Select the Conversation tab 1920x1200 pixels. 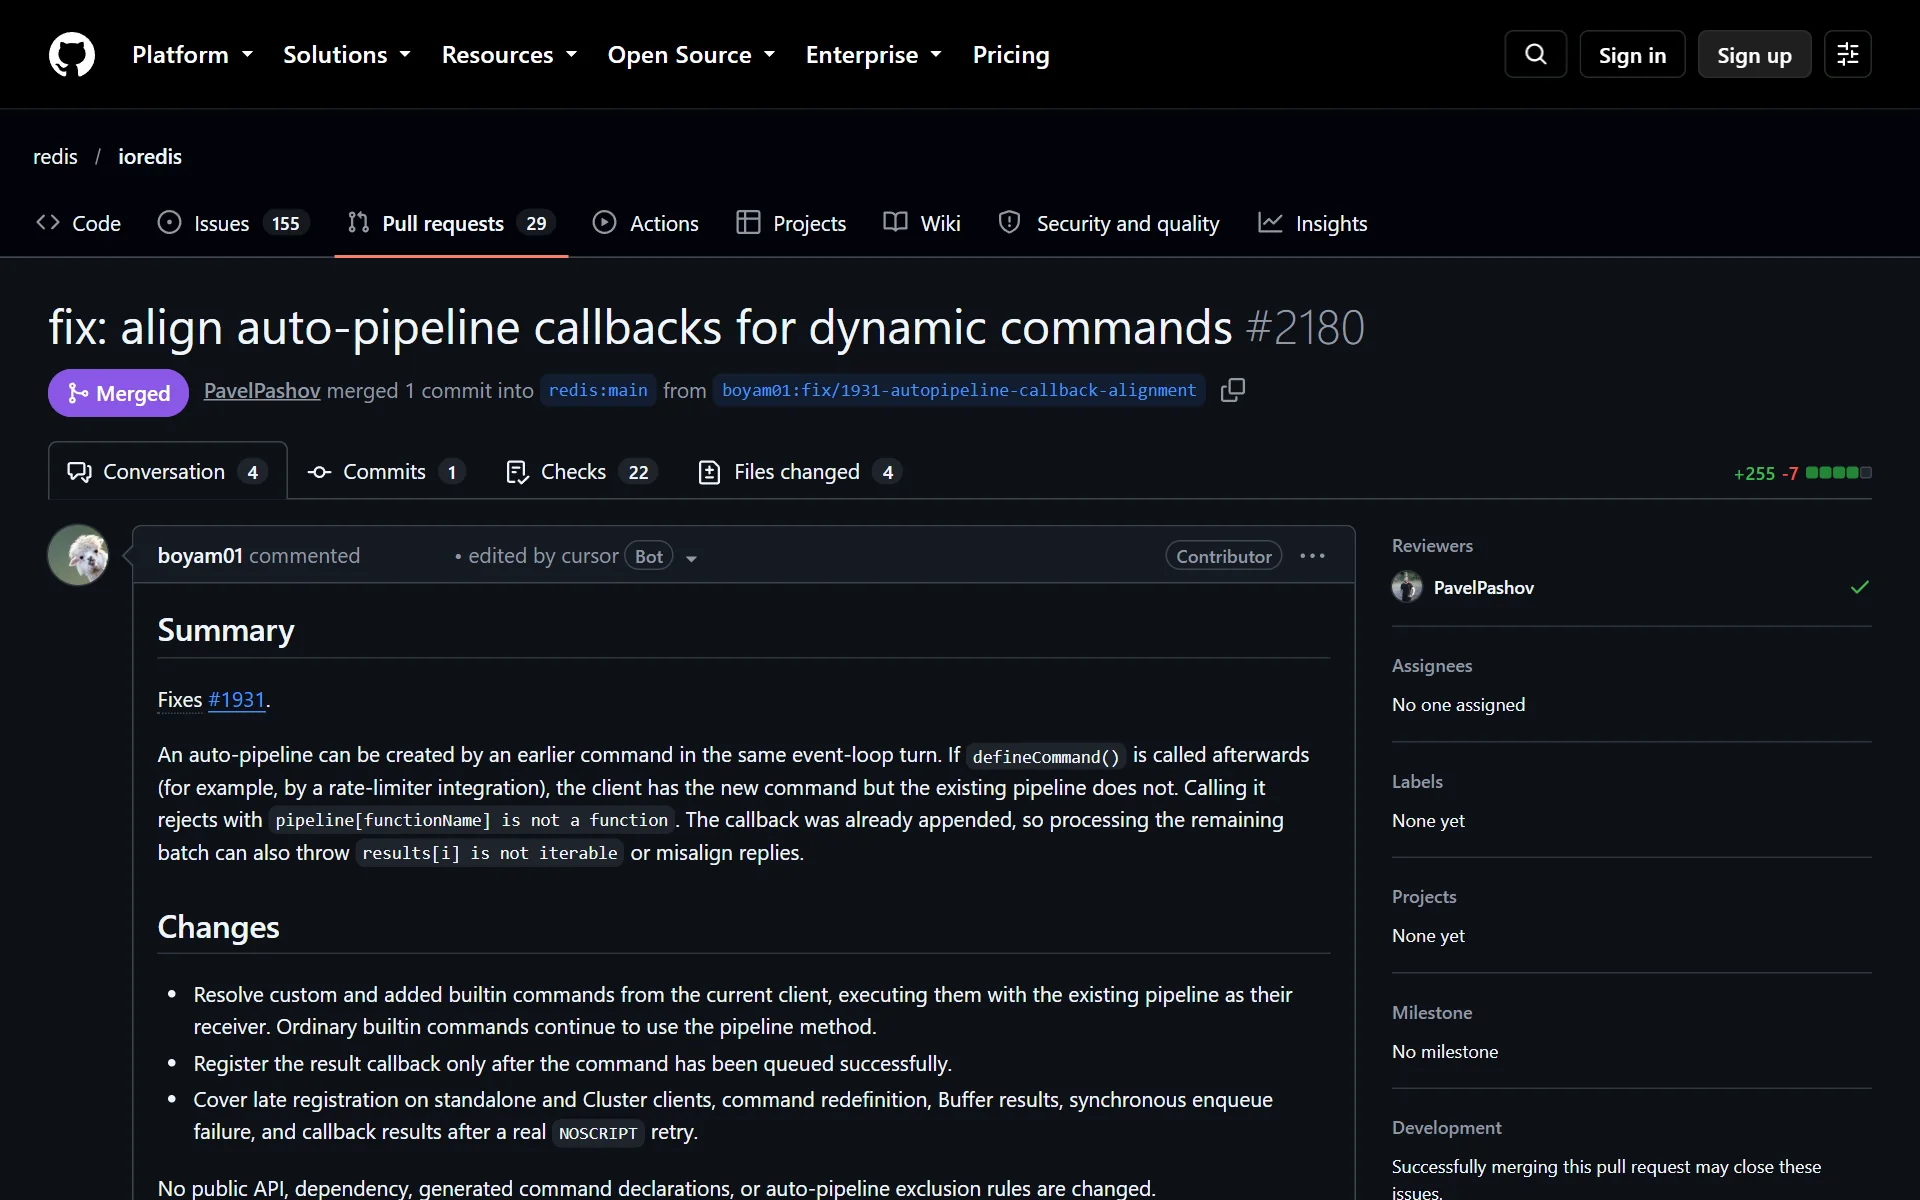point(167,472)
